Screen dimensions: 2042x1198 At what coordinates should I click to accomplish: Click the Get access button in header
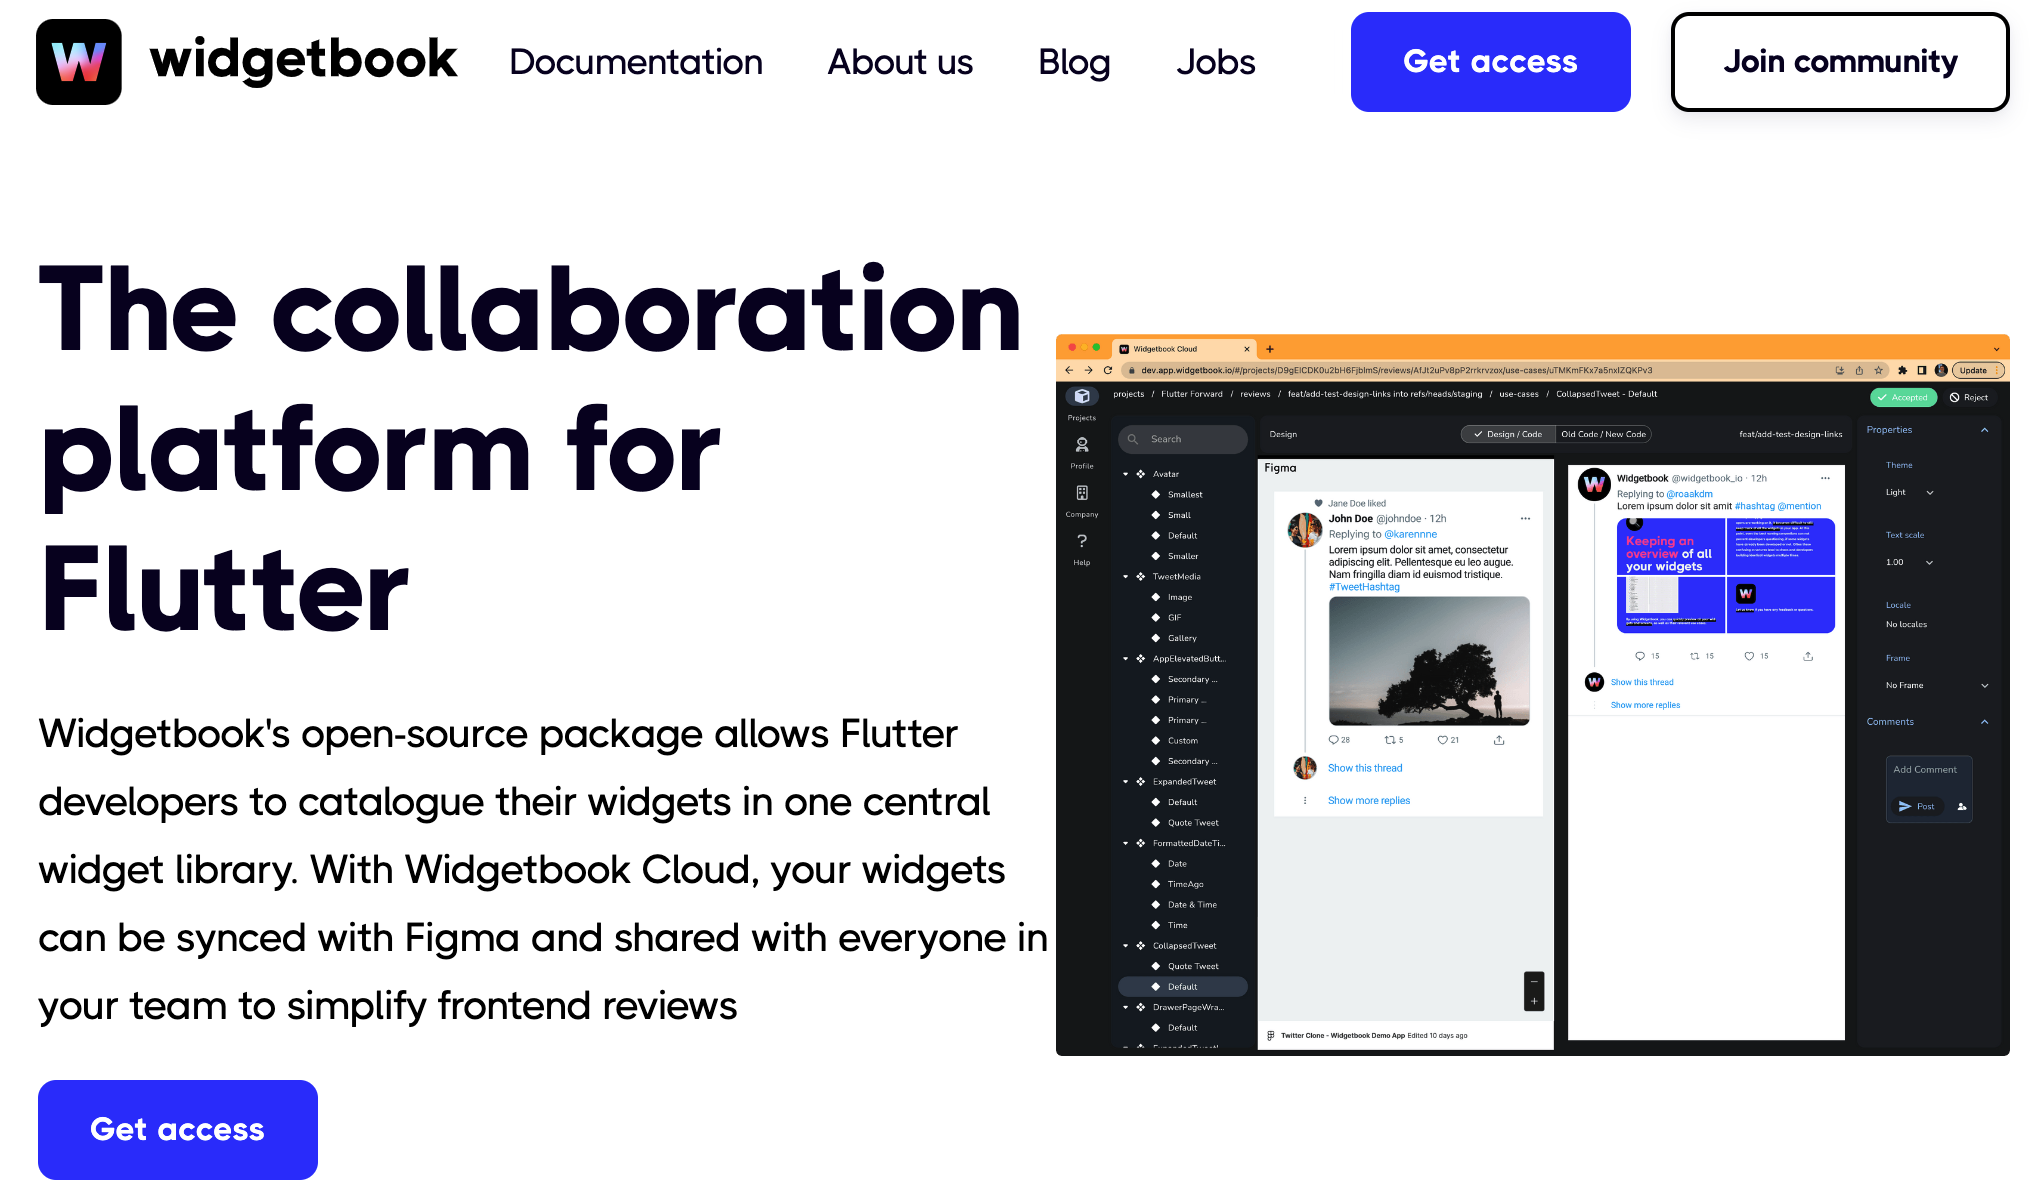tap(1490, 62)
